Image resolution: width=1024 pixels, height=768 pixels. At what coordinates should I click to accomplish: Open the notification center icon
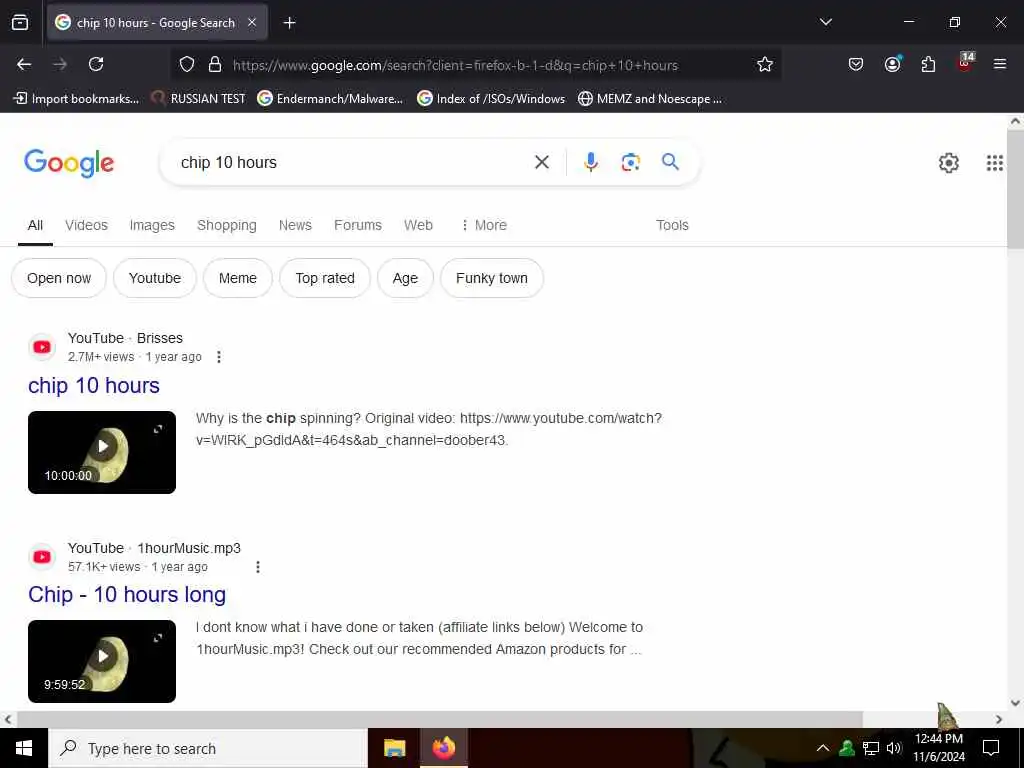point(991,748)
